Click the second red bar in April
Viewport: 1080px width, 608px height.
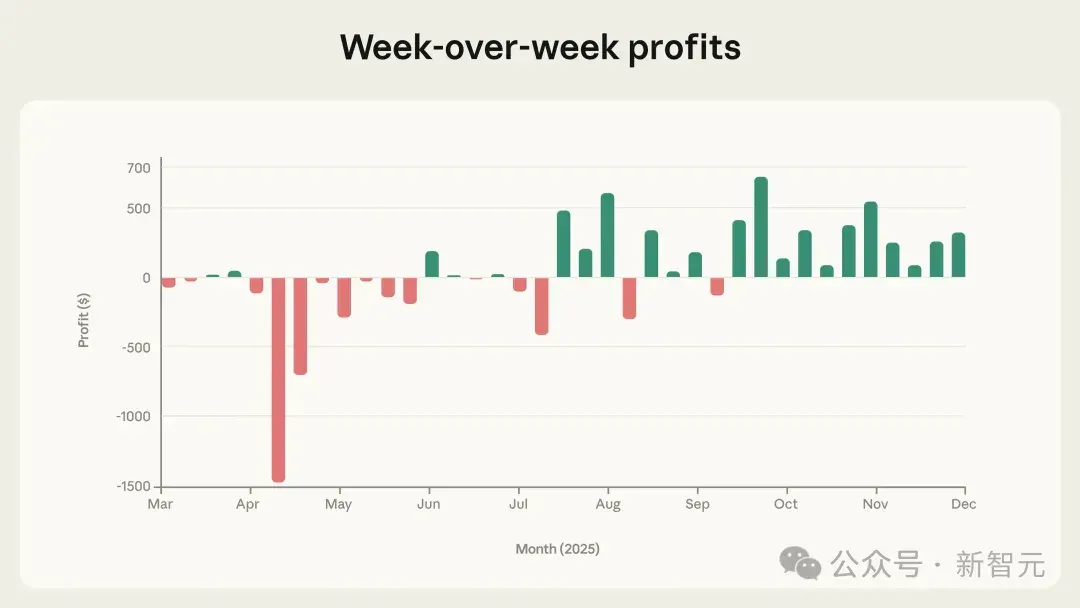click(300, 326)
